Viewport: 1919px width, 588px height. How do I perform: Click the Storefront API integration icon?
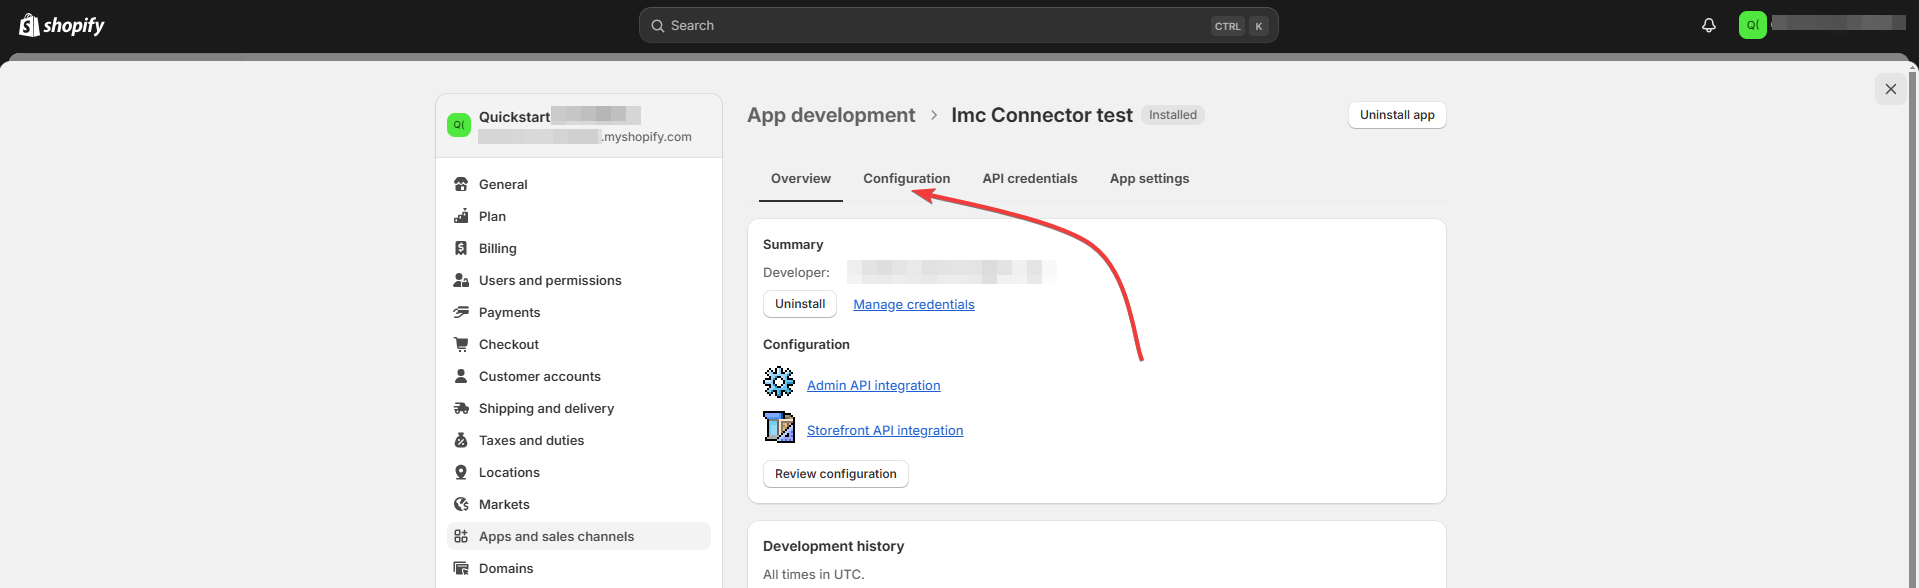779,427
